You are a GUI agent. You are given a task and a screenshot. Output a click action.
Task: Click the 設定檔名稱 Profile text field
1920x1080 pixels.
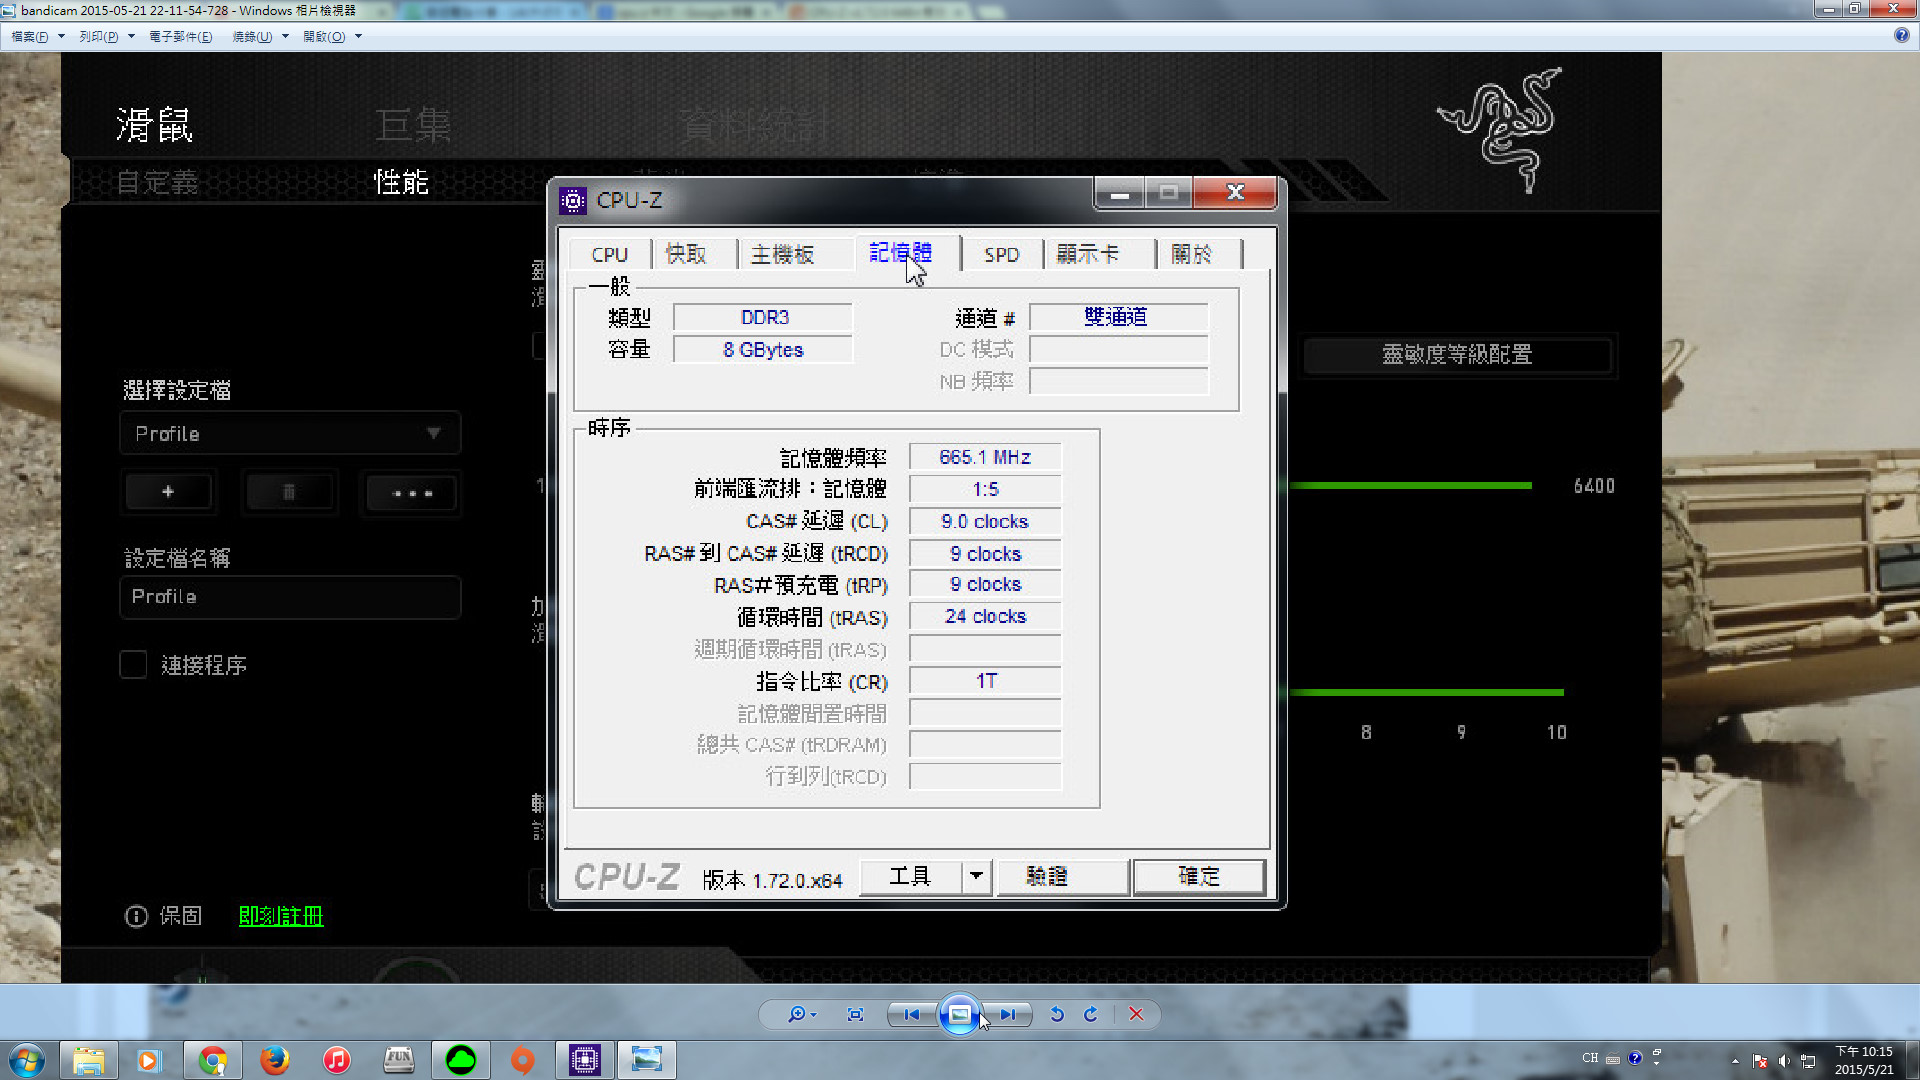tap(290, 597)
